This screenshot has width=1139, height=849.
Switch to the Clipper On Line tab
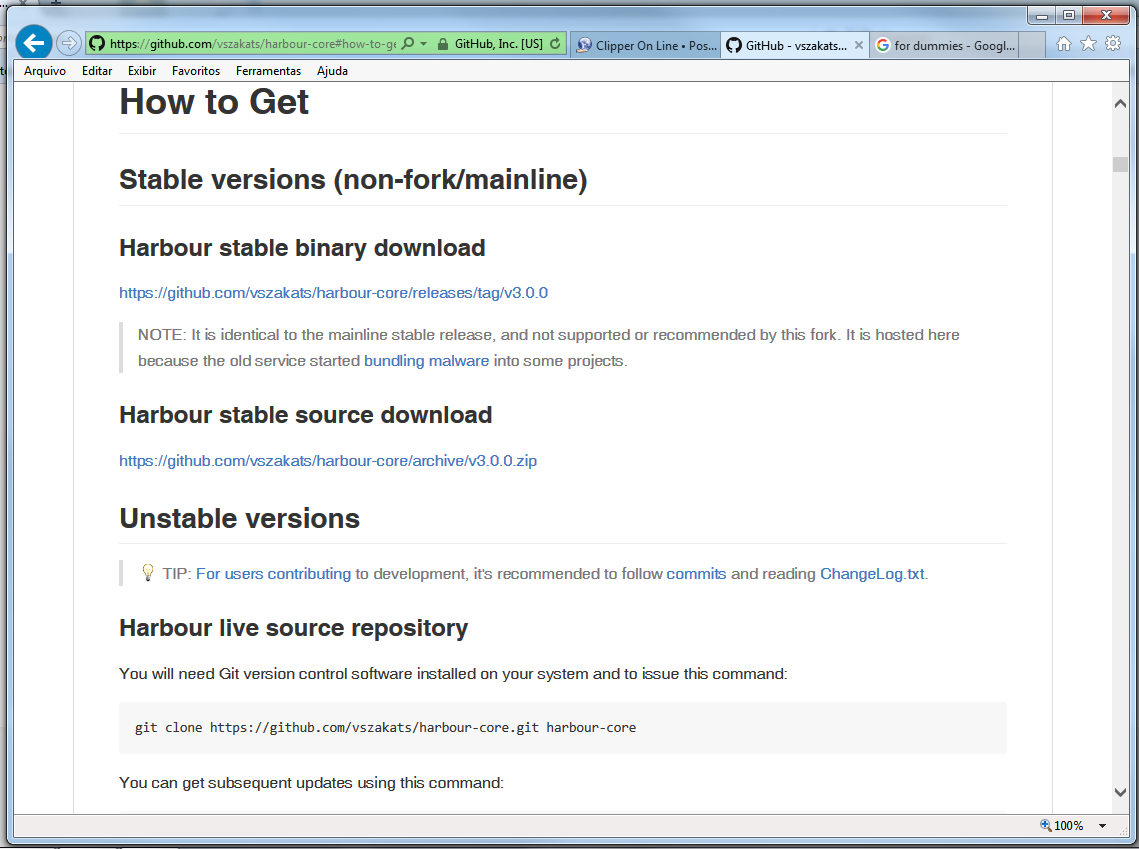[x=646, y=45]
